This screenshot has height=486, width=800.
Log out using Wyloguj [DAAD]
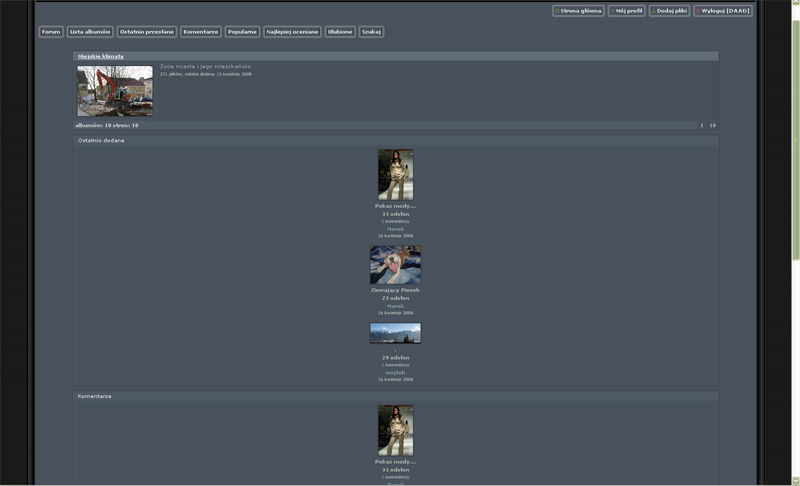pos(722,11)
